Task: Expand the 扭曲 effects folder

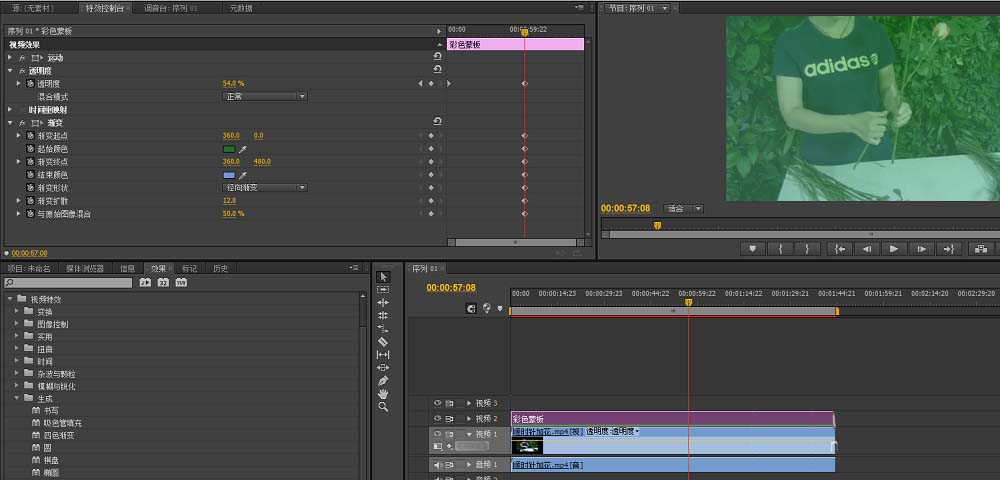Action: pyautogui.click(x=17, y=349)
